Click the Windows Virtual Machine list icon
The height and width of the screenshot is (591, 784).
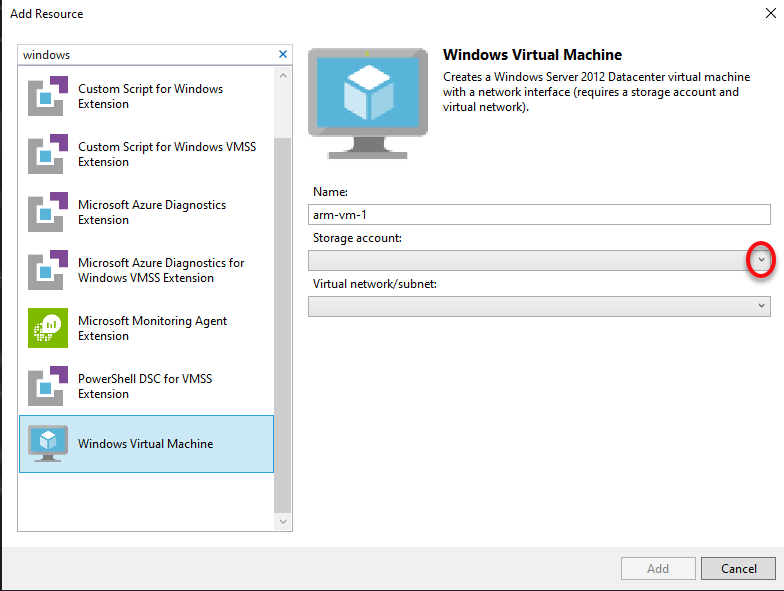[48, 444]
